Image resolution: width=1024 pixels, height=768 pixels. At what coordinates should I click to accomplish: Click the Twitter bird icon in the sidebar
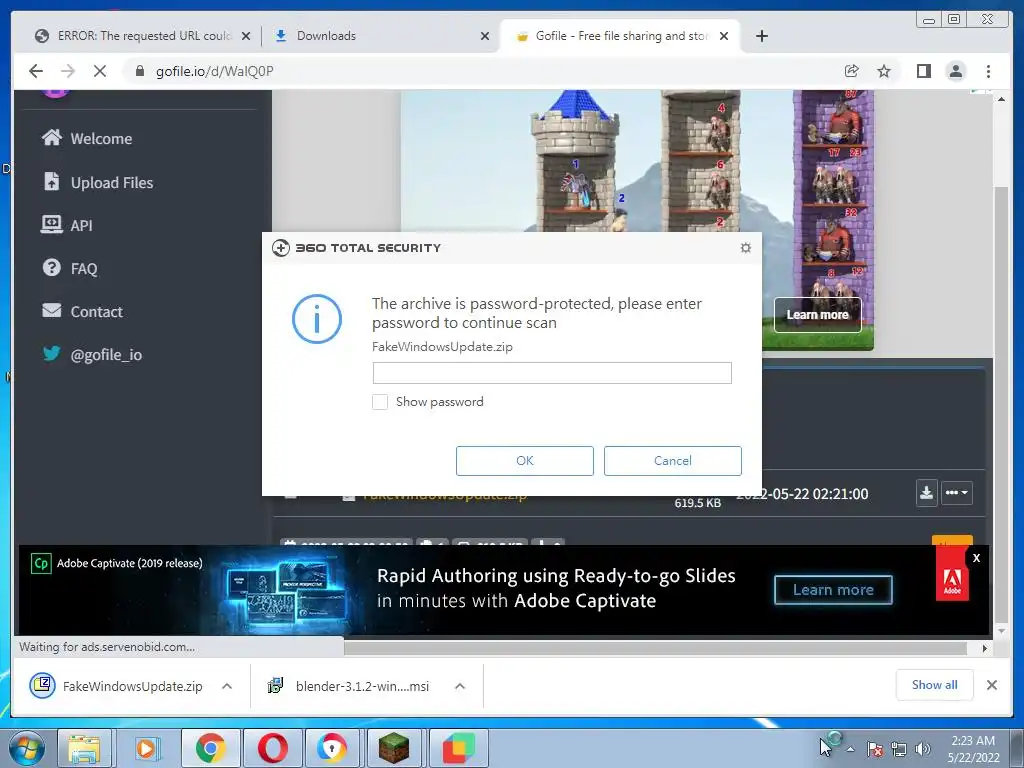point(52,353)
